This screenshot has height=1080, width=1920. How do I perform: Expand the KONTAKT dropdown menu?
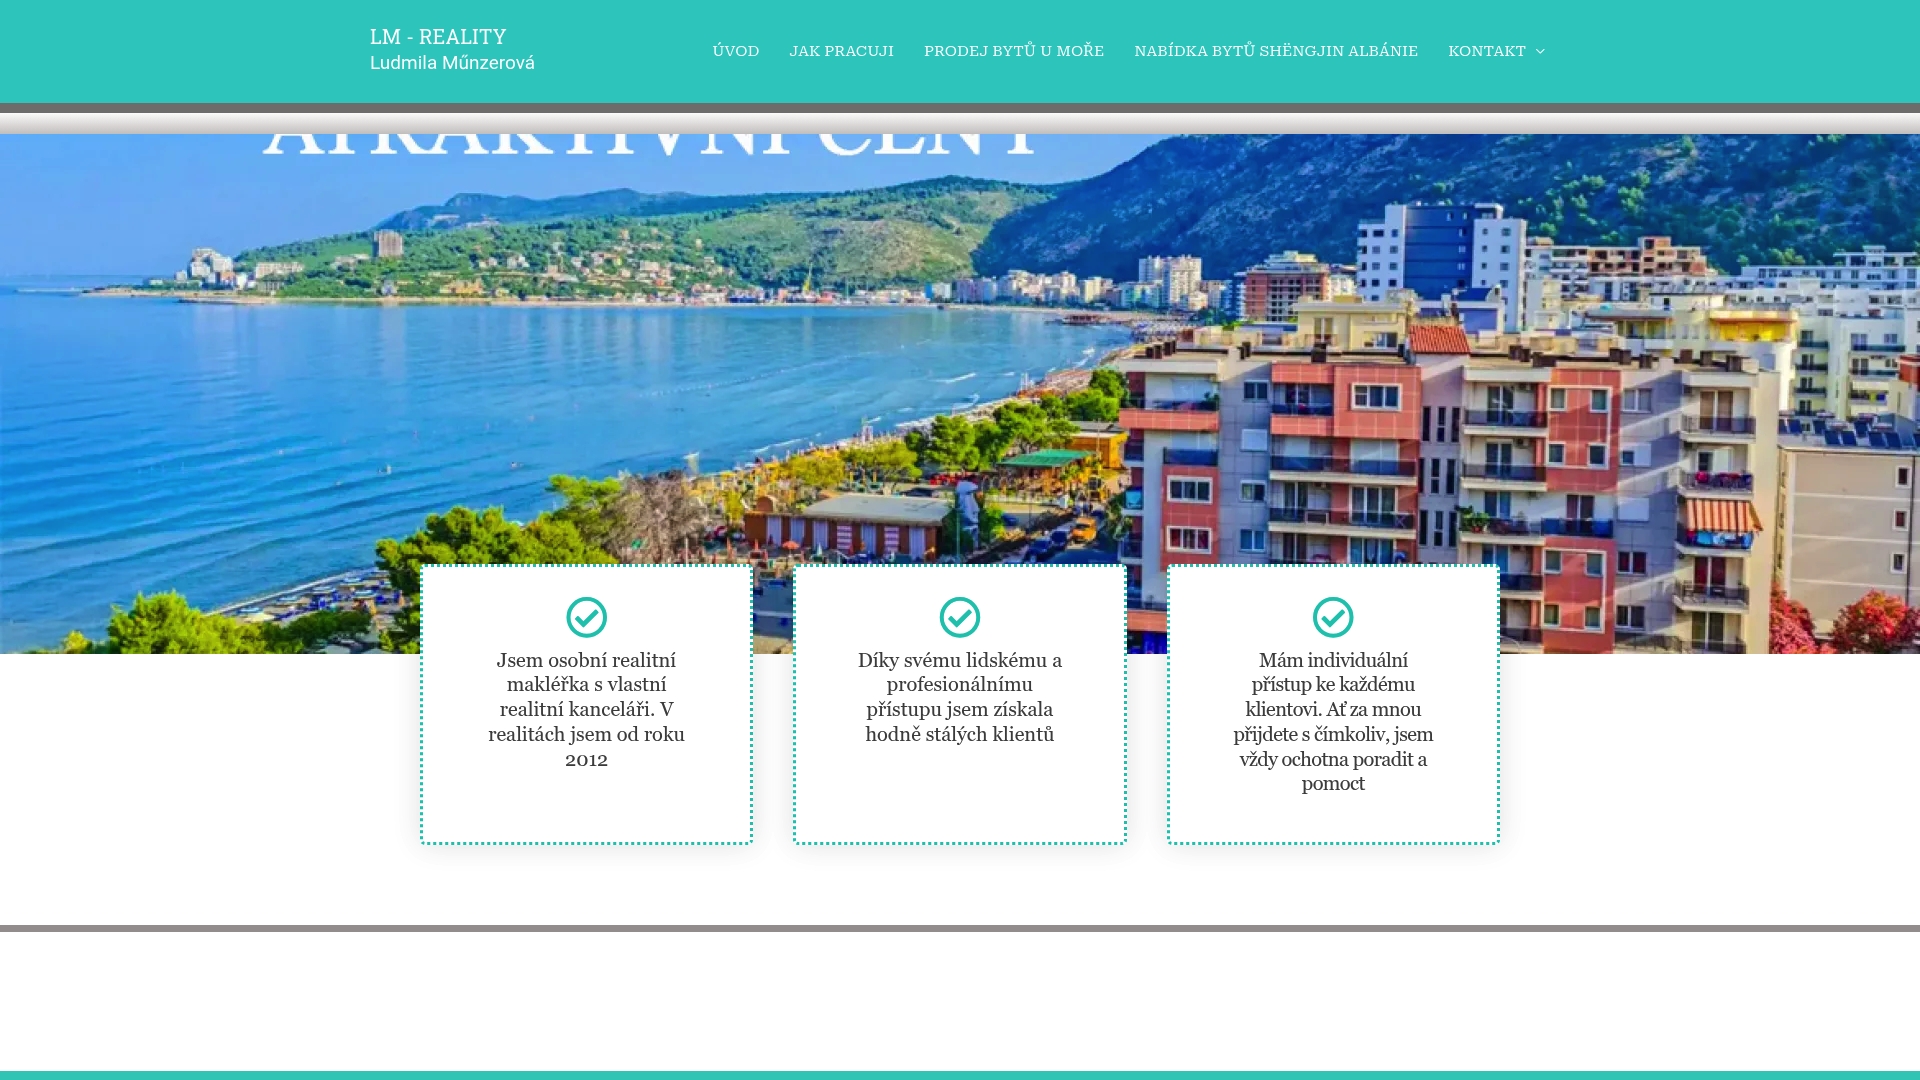click(1488, 50)
